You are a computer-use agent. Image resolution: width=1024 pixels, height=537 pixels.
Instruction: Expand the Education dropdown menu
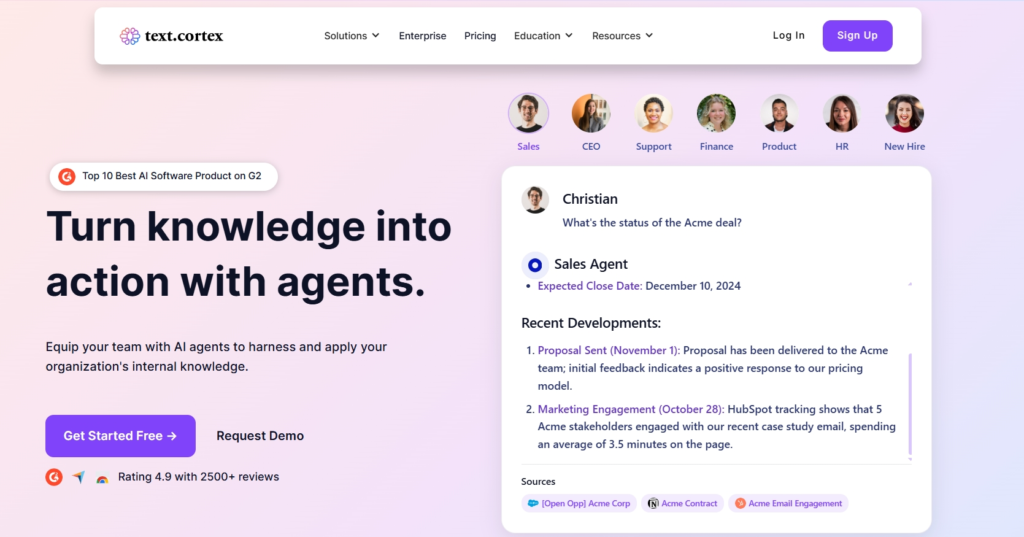click(543, 36)
